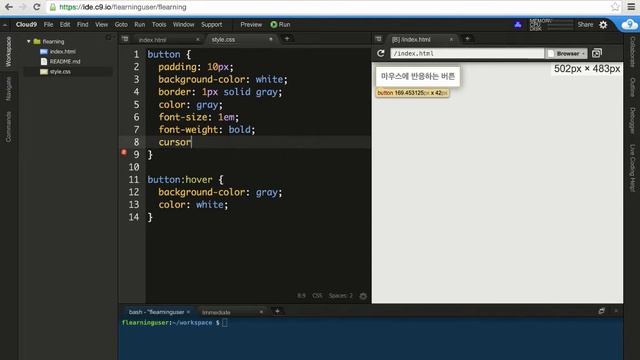Image resolution: width=640 pixels, height=360 pixels.
Task: Open editor status bar settings gear
Action: 363,296
